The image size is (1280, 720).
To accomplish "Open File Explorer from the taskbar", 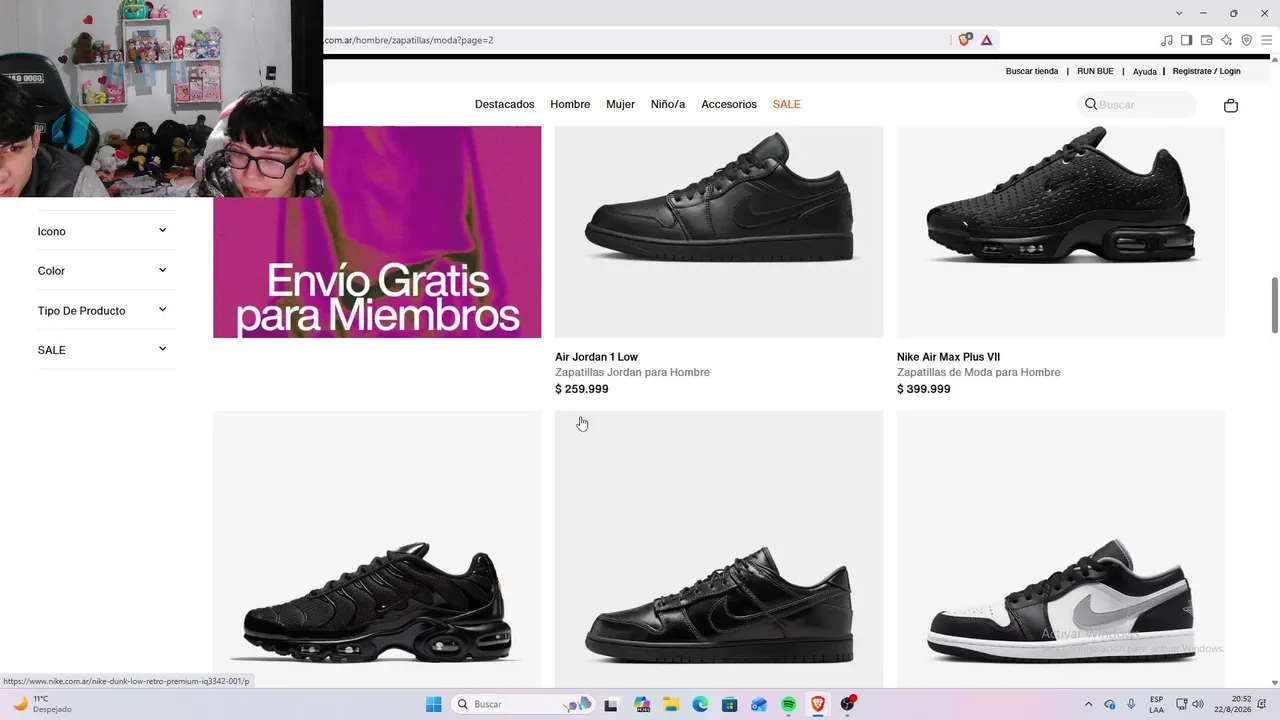I will click(671, 704).
